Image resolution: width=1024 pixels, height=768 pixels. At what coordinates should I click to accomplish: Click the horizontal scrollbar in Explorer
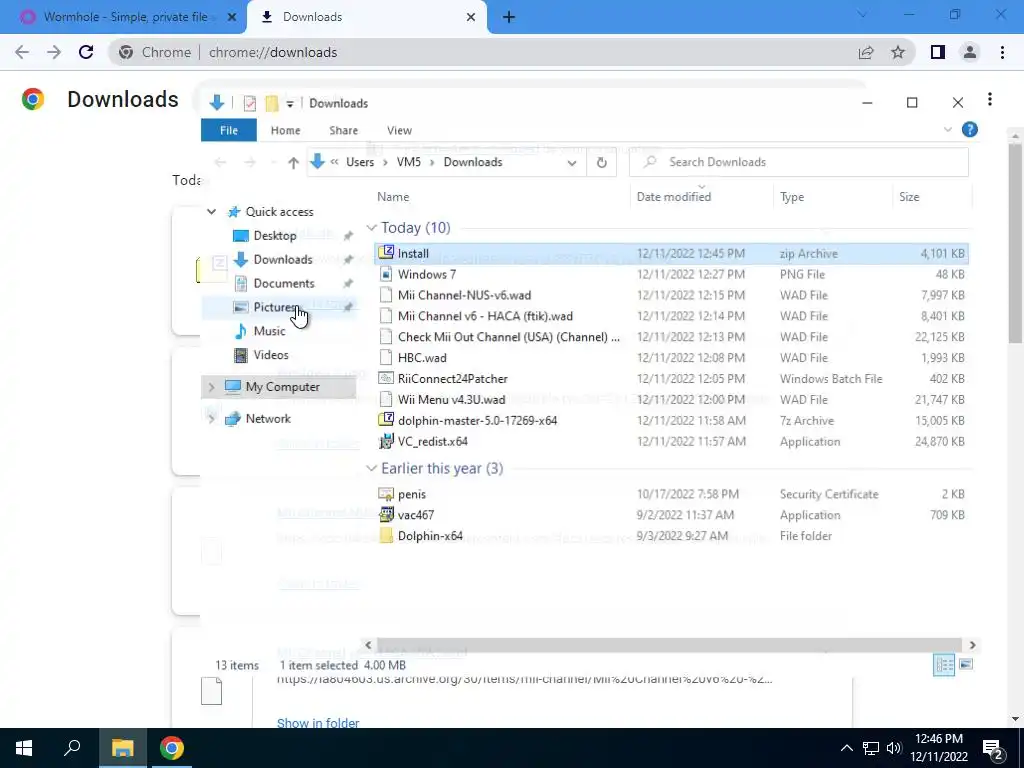pyautogui.click(x=669, y=645)
